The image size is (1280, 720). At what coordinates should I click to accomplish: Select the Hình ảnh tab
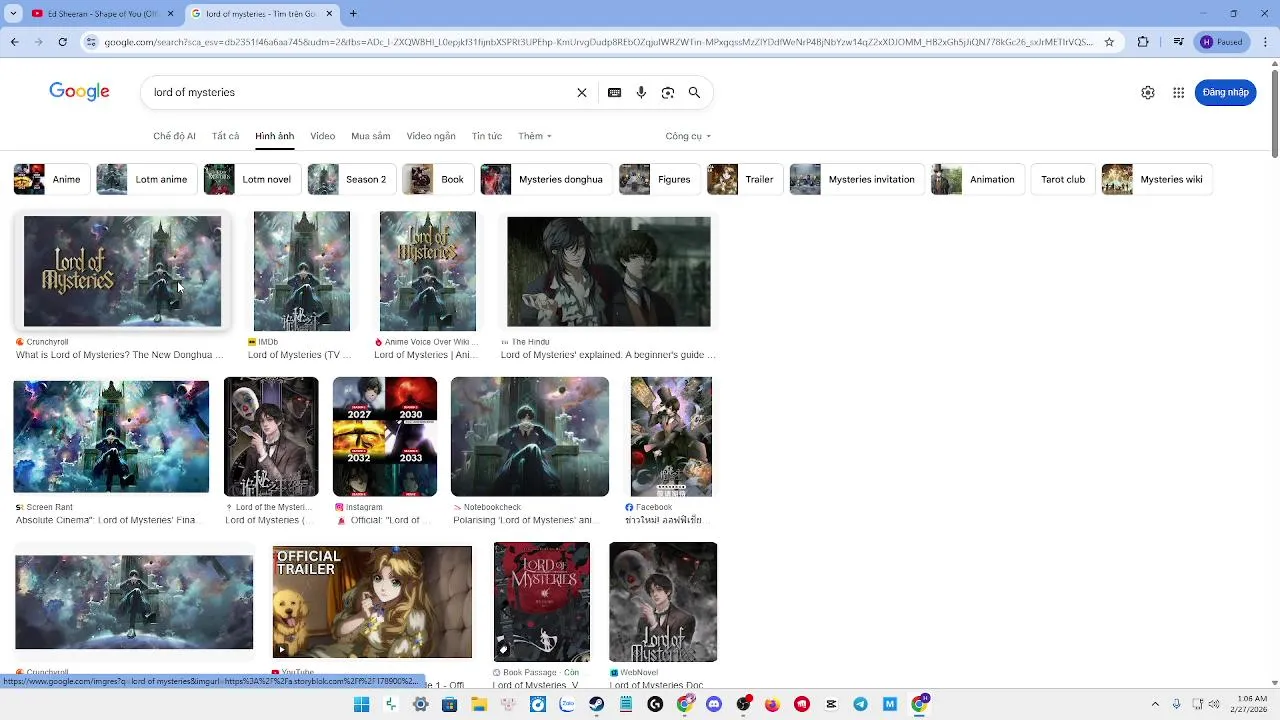[274, 136]
